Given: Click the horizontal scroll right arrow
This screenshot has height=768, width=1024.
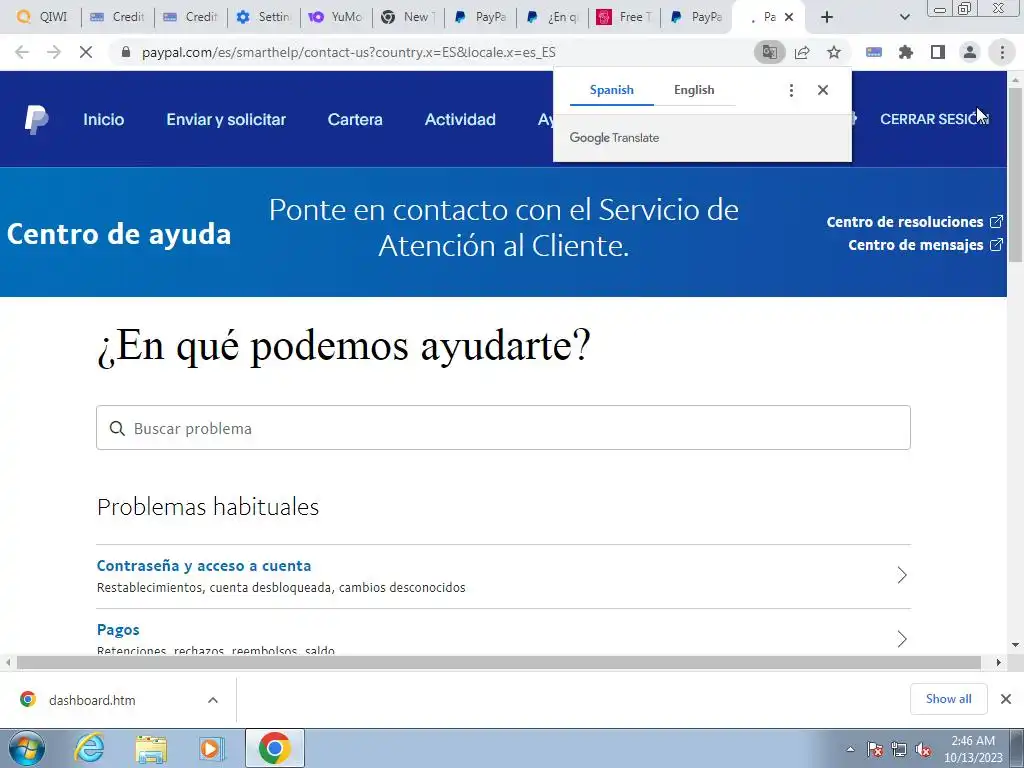Looking at the screenshot, I should 999,662.
